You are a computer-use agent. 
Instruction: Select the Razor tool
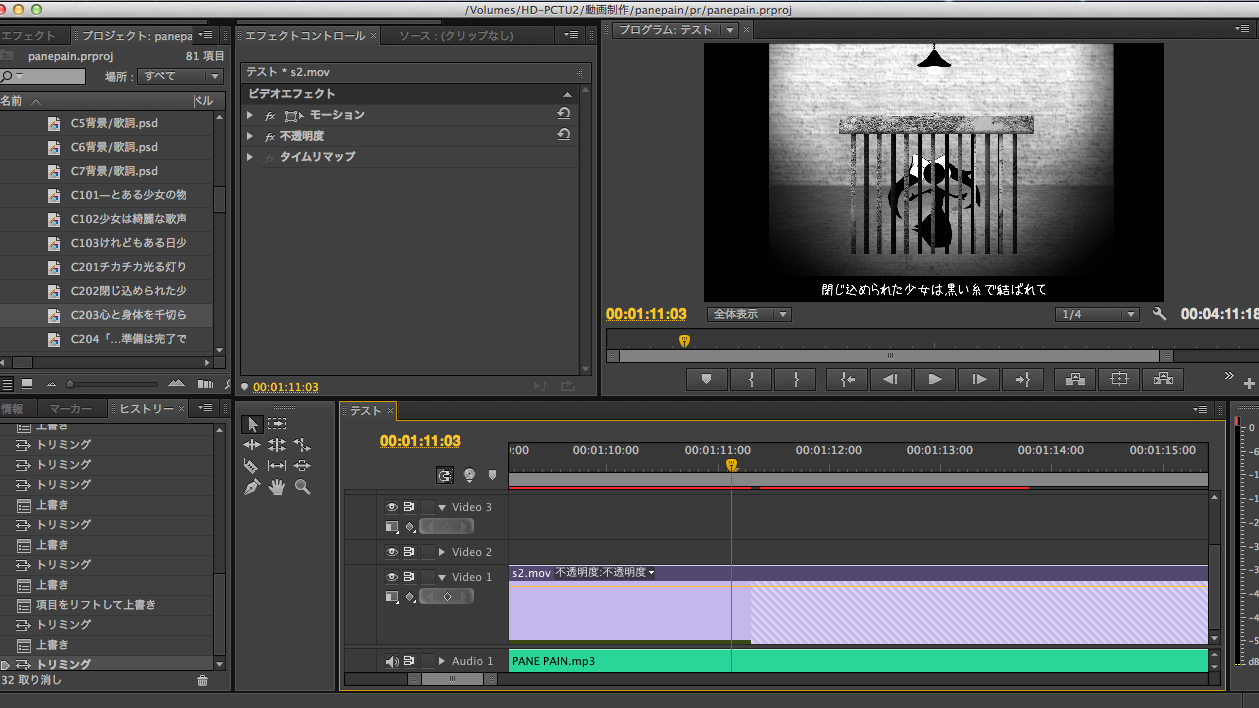point(251,466)
